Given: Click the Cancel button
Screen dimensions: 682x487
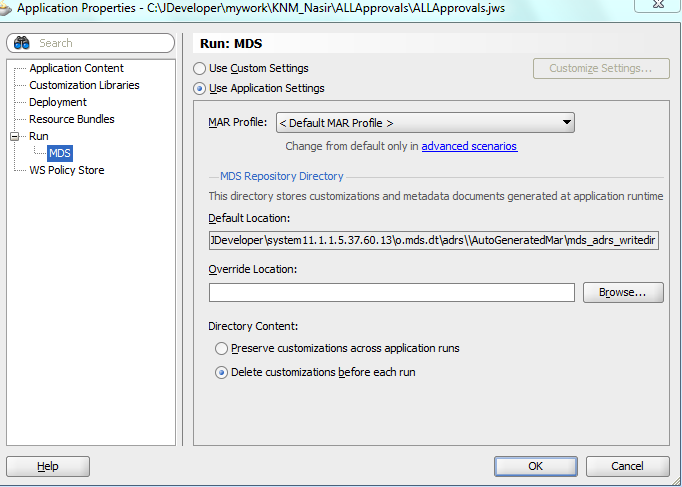Looking at the screenshot, I should pyautogui.click(x=627, y=466).
